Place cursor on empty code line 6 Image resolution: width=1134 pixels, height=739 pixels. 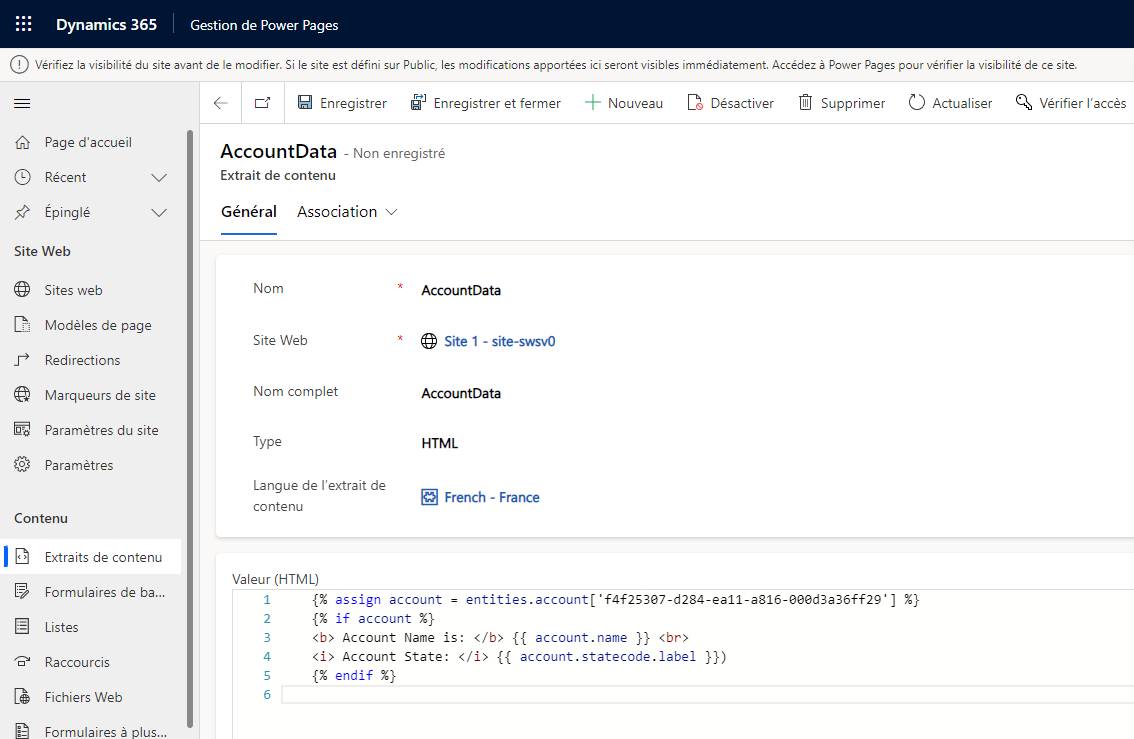(709, 695)
